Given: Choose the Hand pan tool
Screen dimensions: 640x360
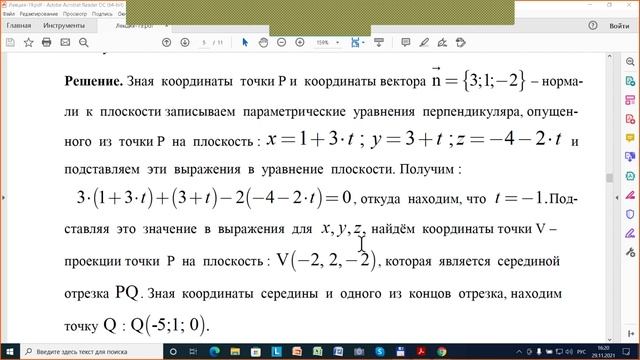Looking at the screenshot, I should pos(263,42).
